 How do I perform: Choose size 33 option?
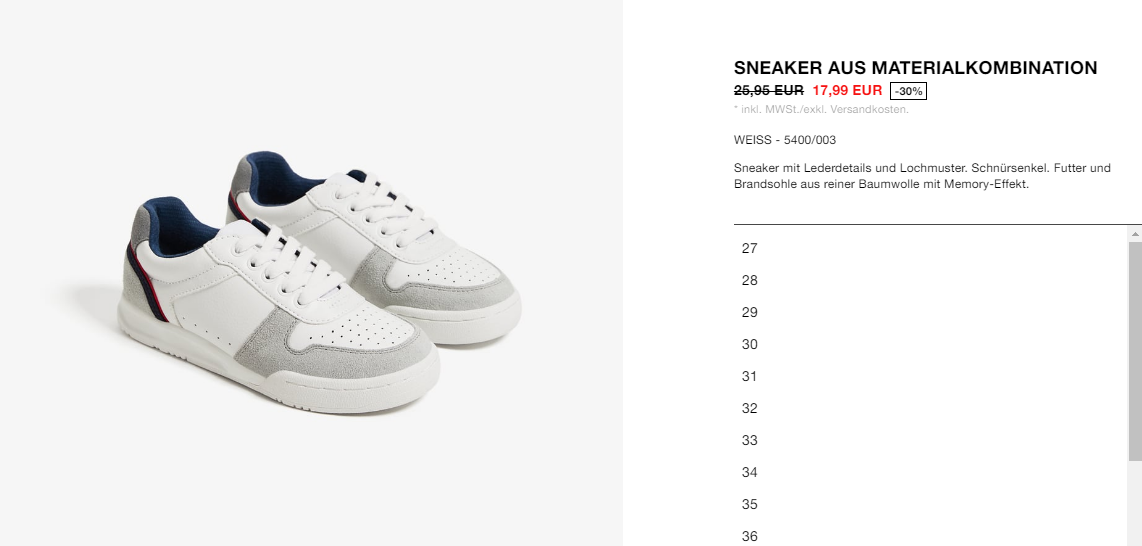(931, 440)
